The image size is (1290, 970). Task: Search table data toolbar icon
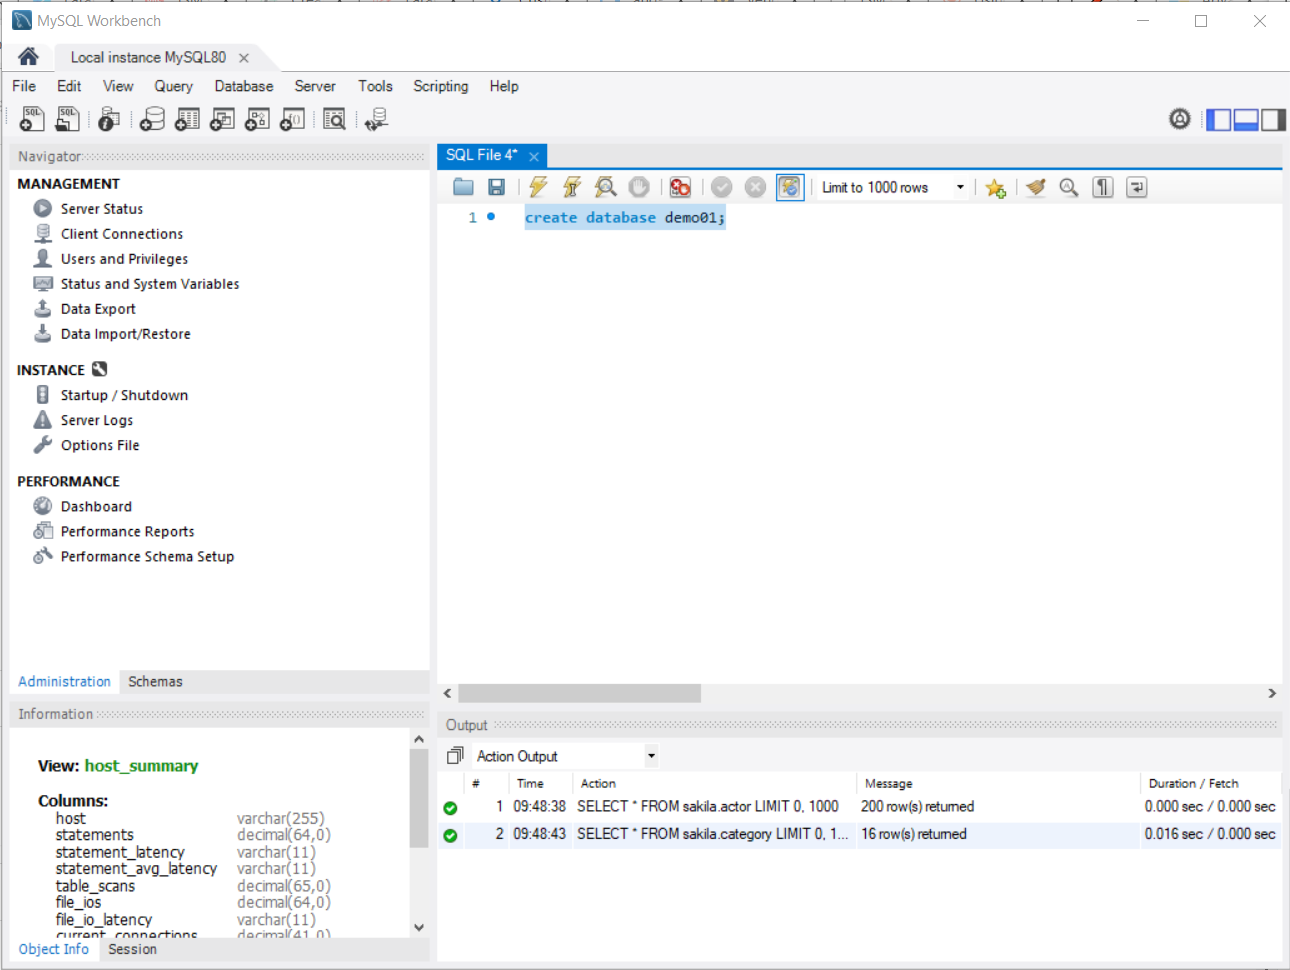click(x=335, y=119)
